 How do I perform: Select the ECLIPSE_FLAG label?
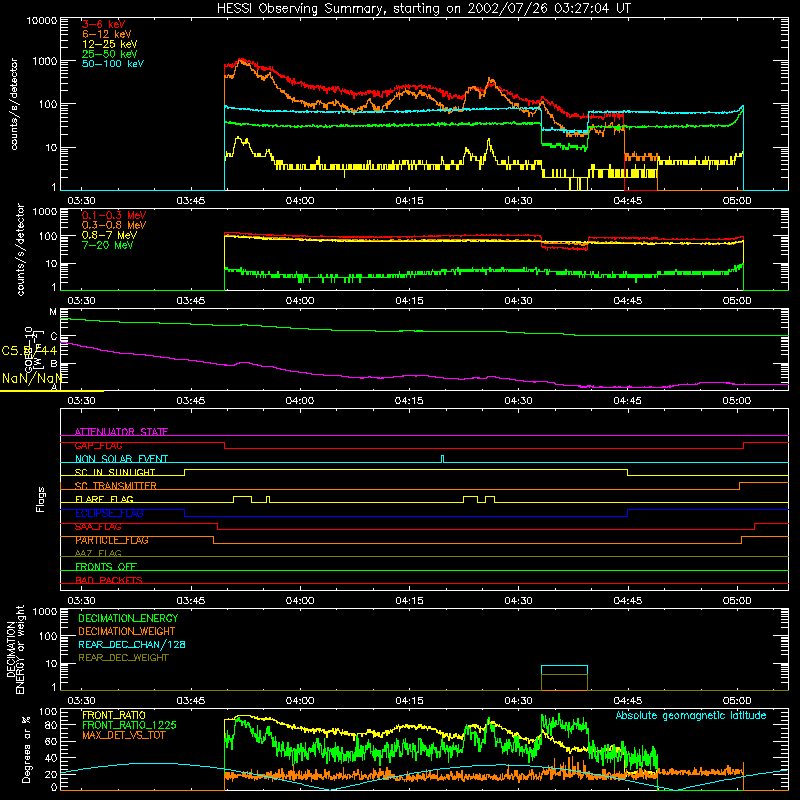click(109, 513)
